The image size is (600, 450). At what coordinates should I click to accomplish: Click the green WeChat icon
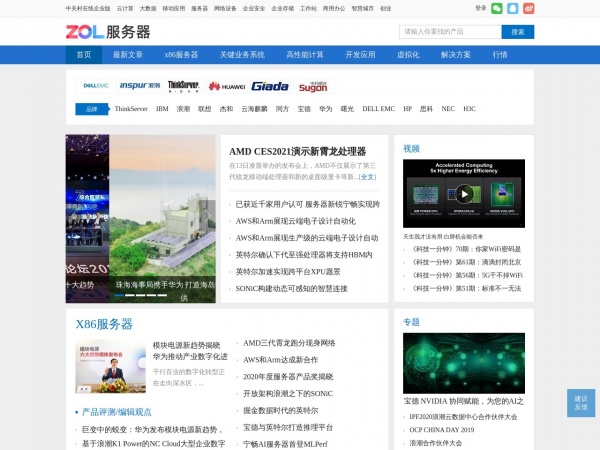click(497, 8)
